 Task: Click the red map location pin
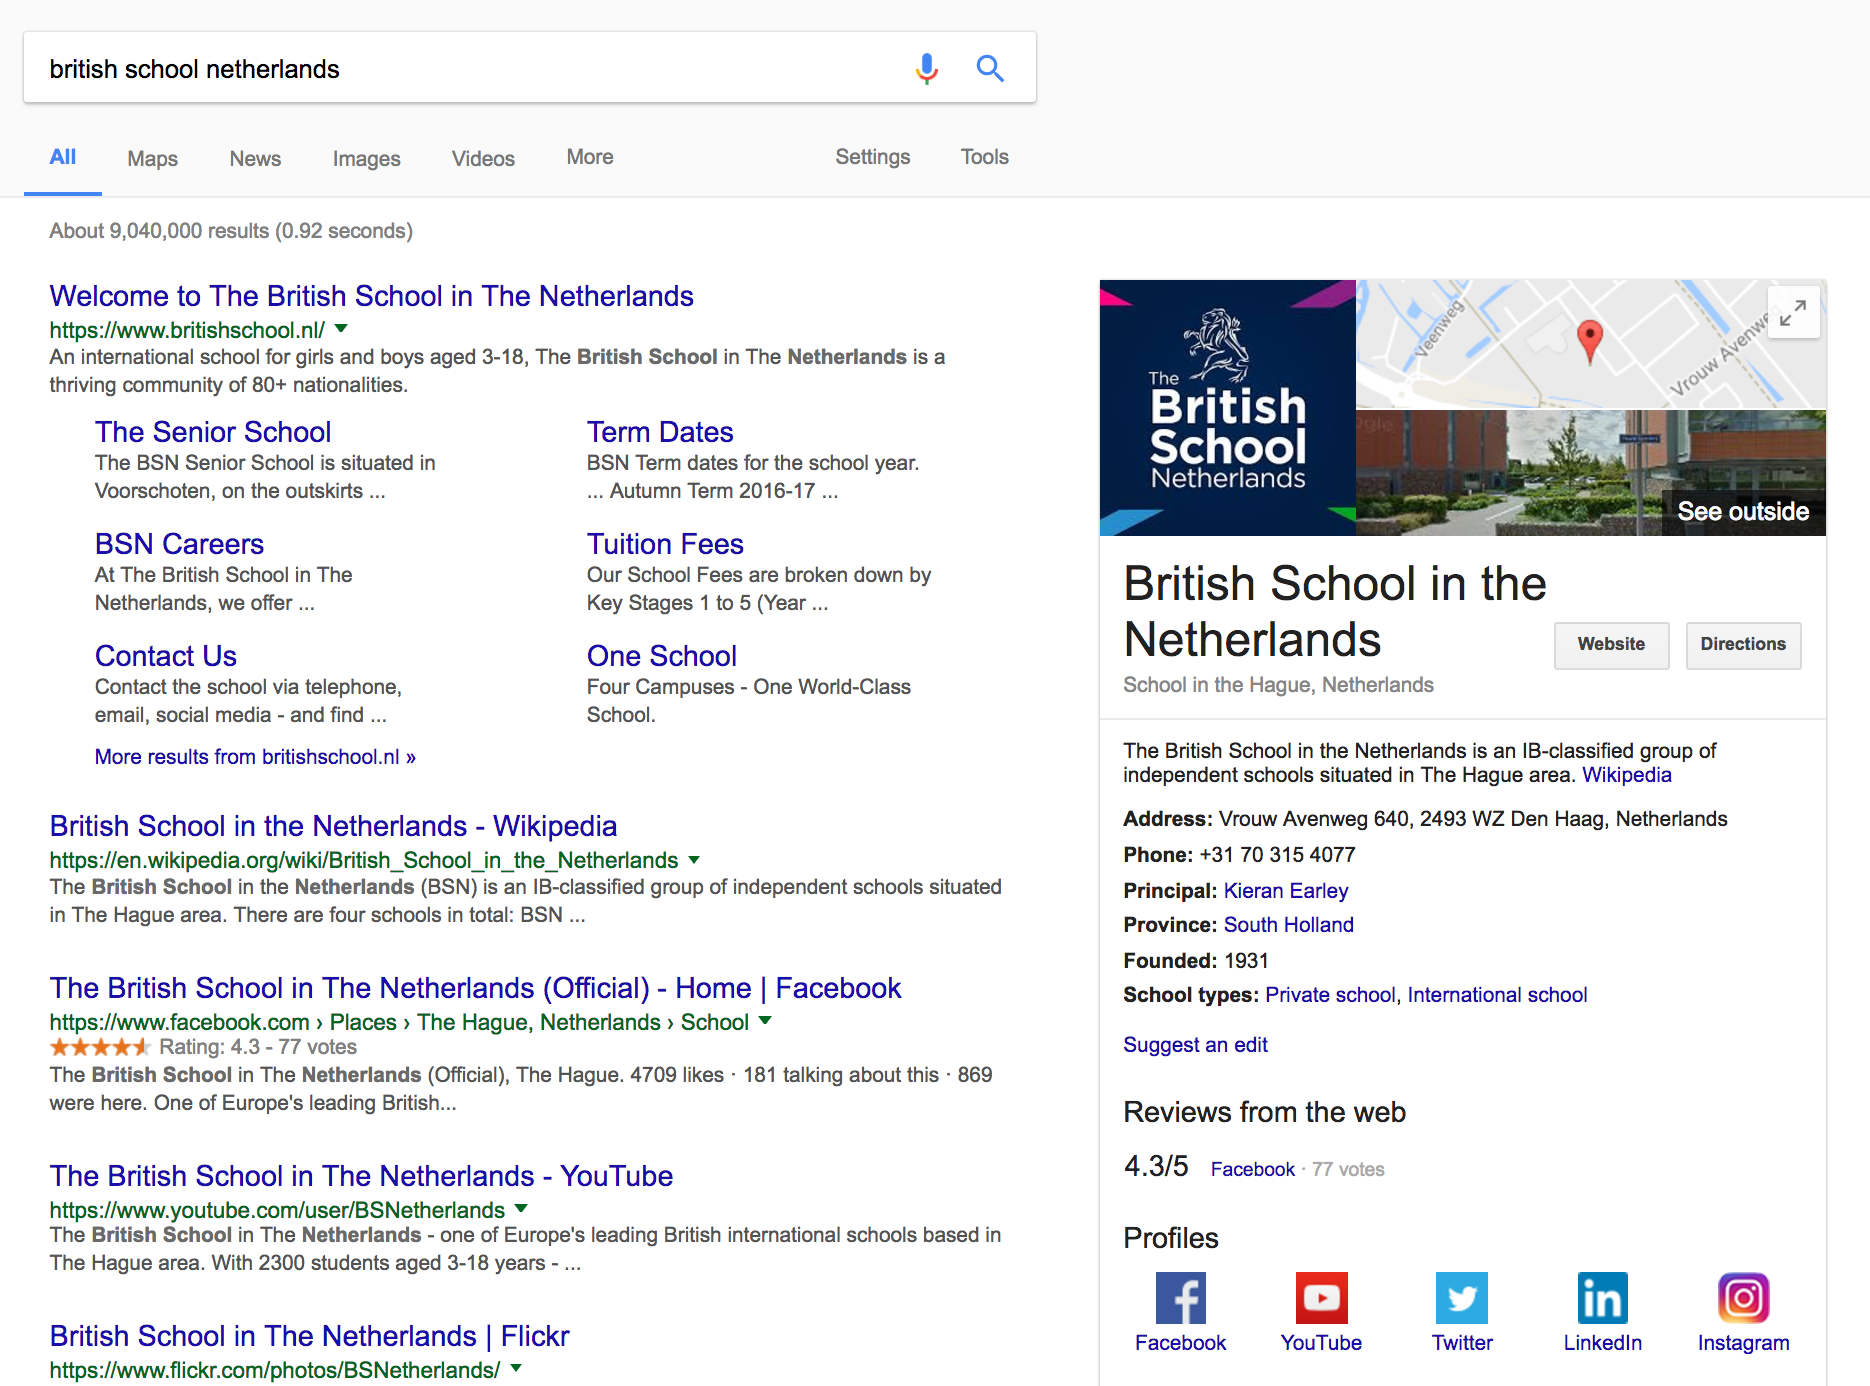1589,341
